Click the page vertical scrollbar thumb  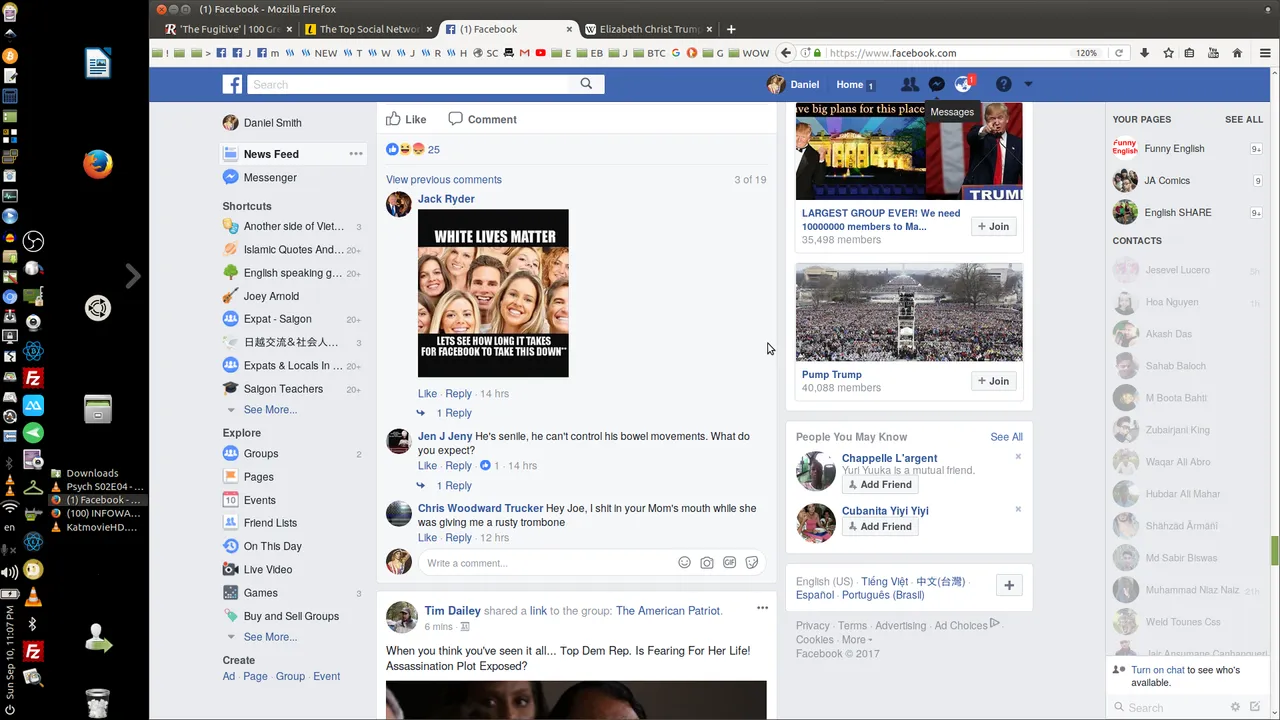[x=1274, y=550]
